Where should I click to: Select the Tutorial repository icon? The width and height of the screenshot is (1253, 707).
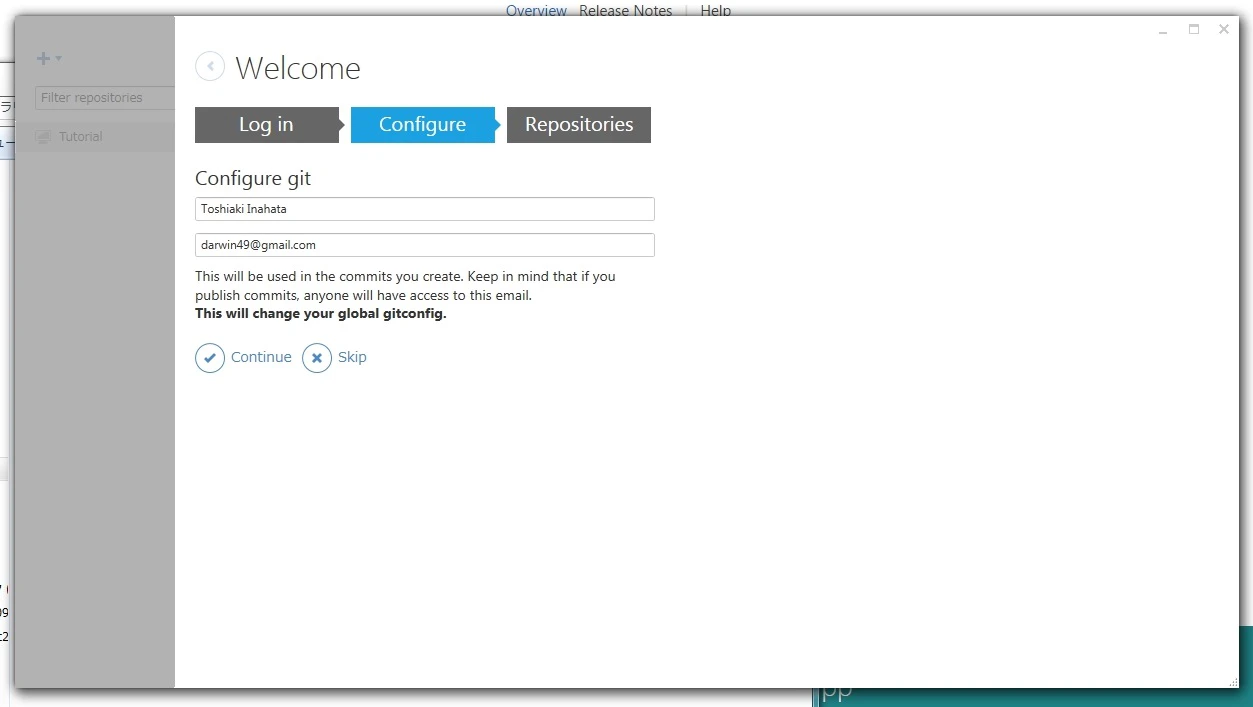point(44,137)
